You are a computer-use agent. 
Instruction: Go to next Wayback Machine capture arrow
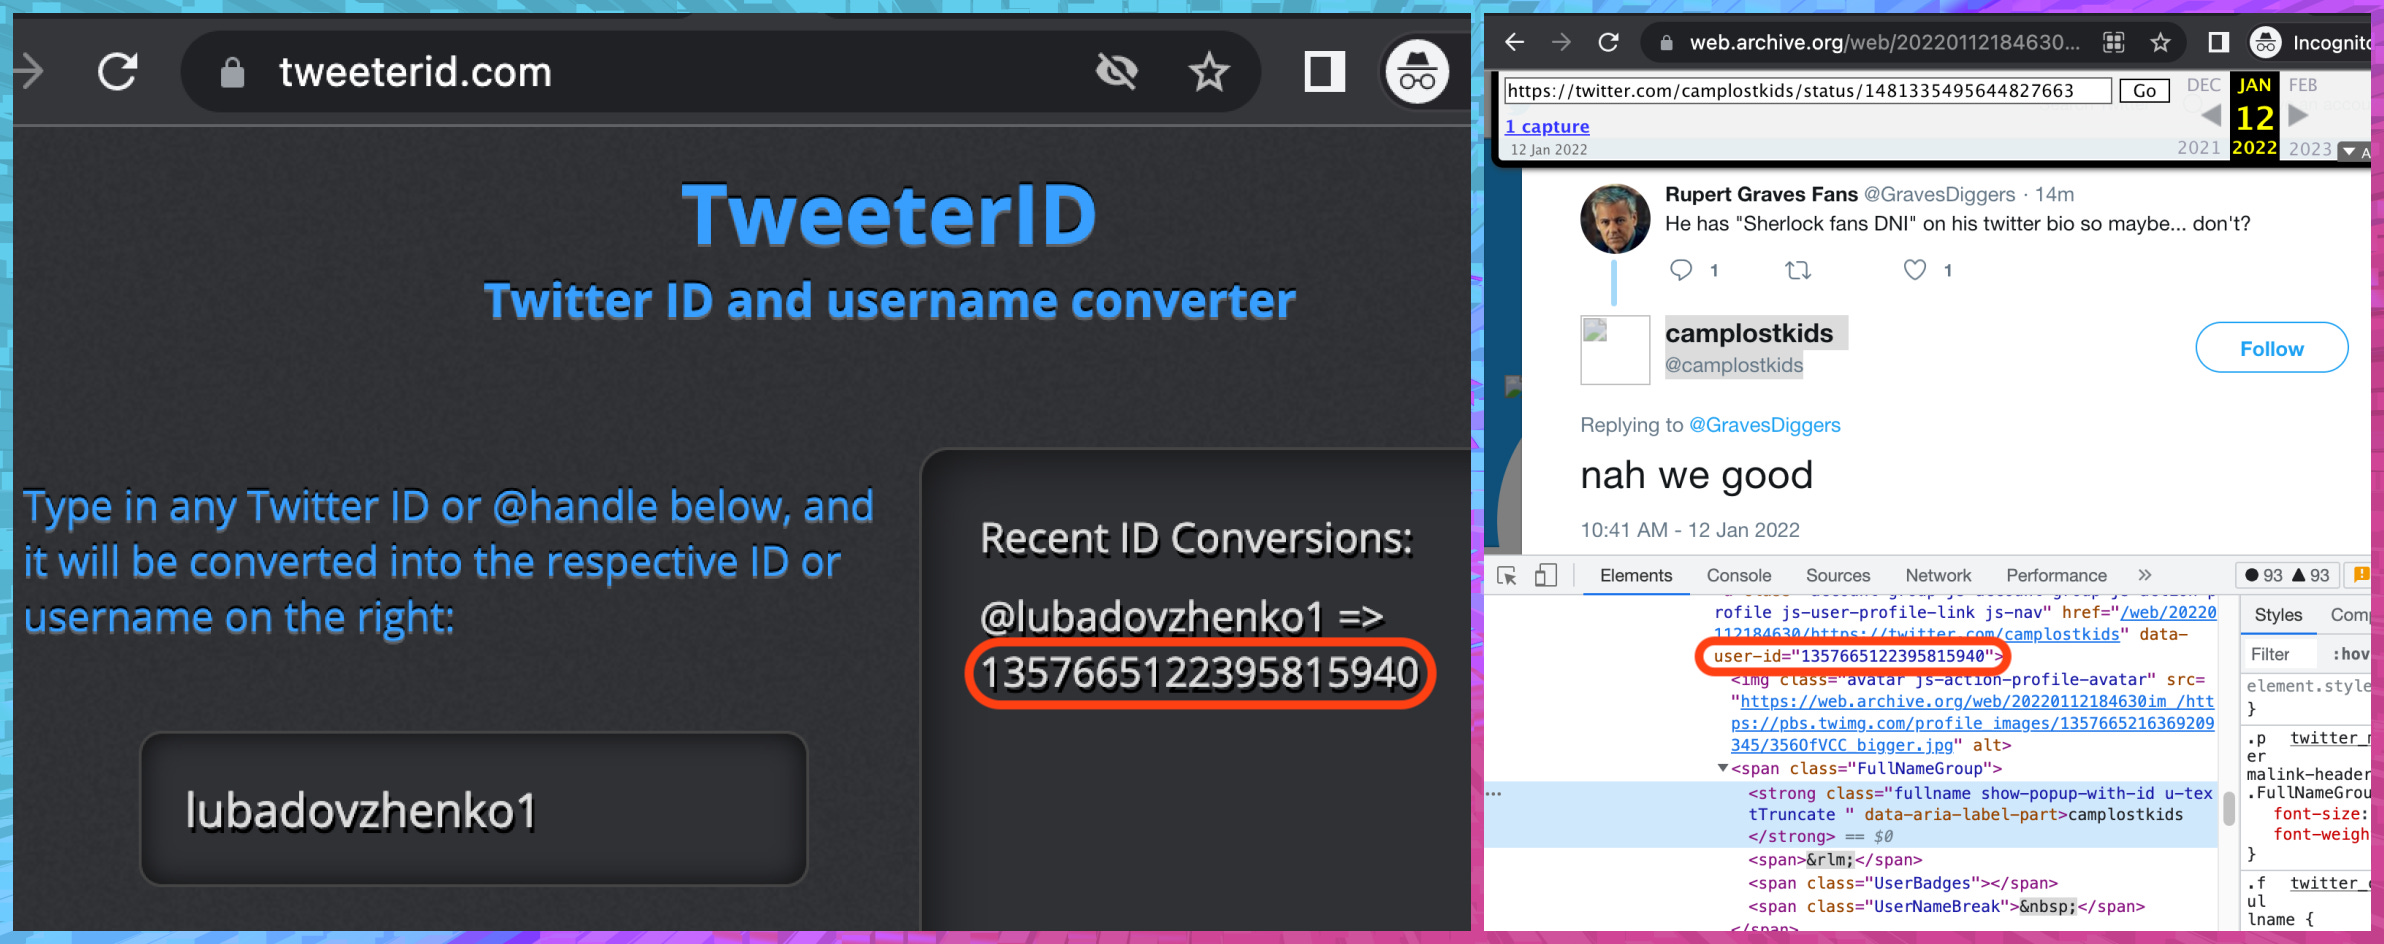[2299, 115]
